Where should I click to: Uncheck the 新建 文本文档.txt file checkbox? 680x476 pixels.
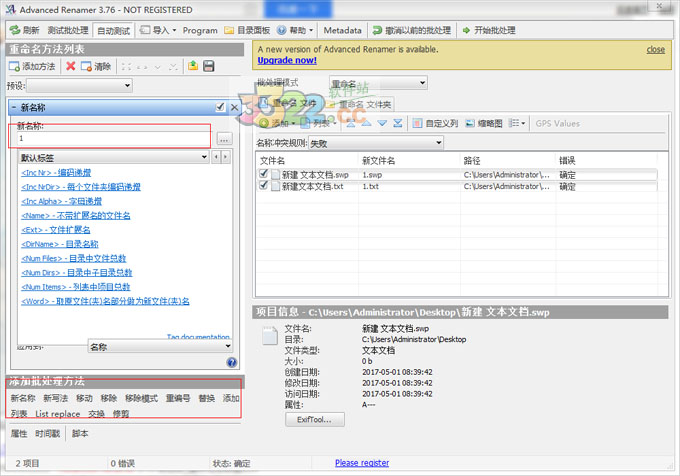pos(264,186)
